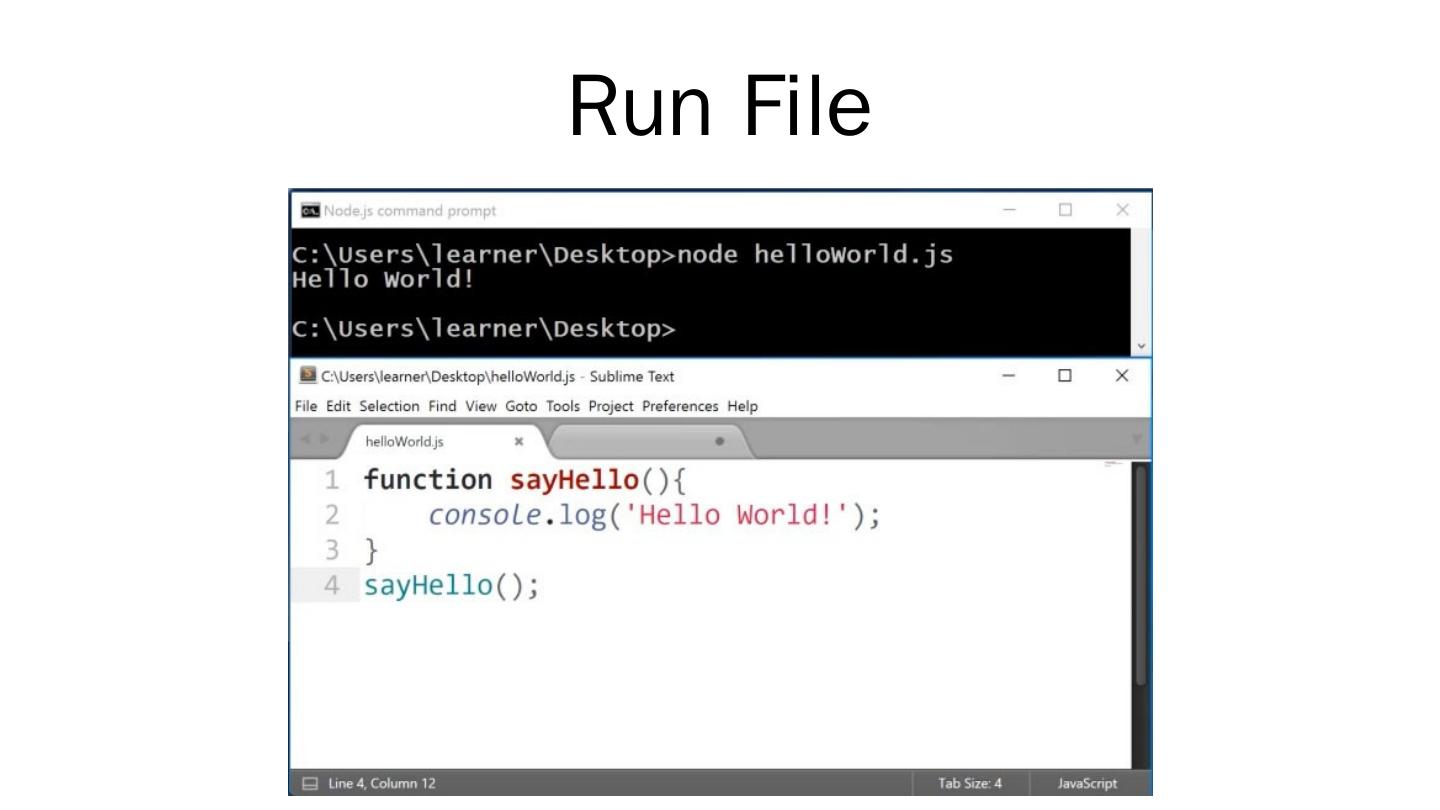Viewport: 1440px width, 810px height.
Task: Open the Find menu
Action: pos(442,406)
